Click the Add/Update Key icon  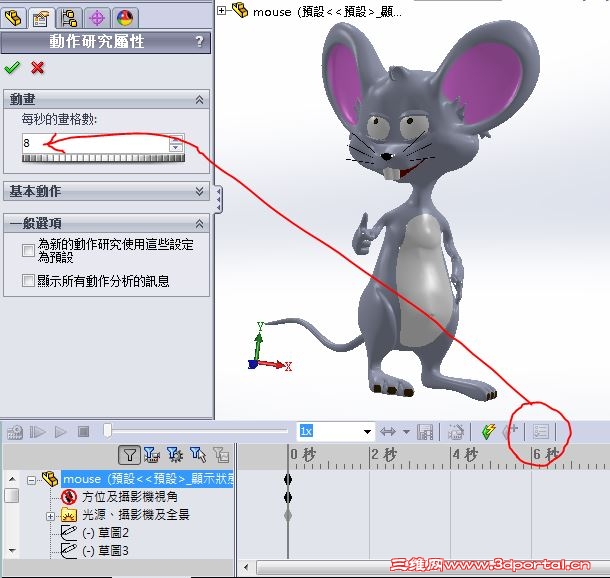510,431
